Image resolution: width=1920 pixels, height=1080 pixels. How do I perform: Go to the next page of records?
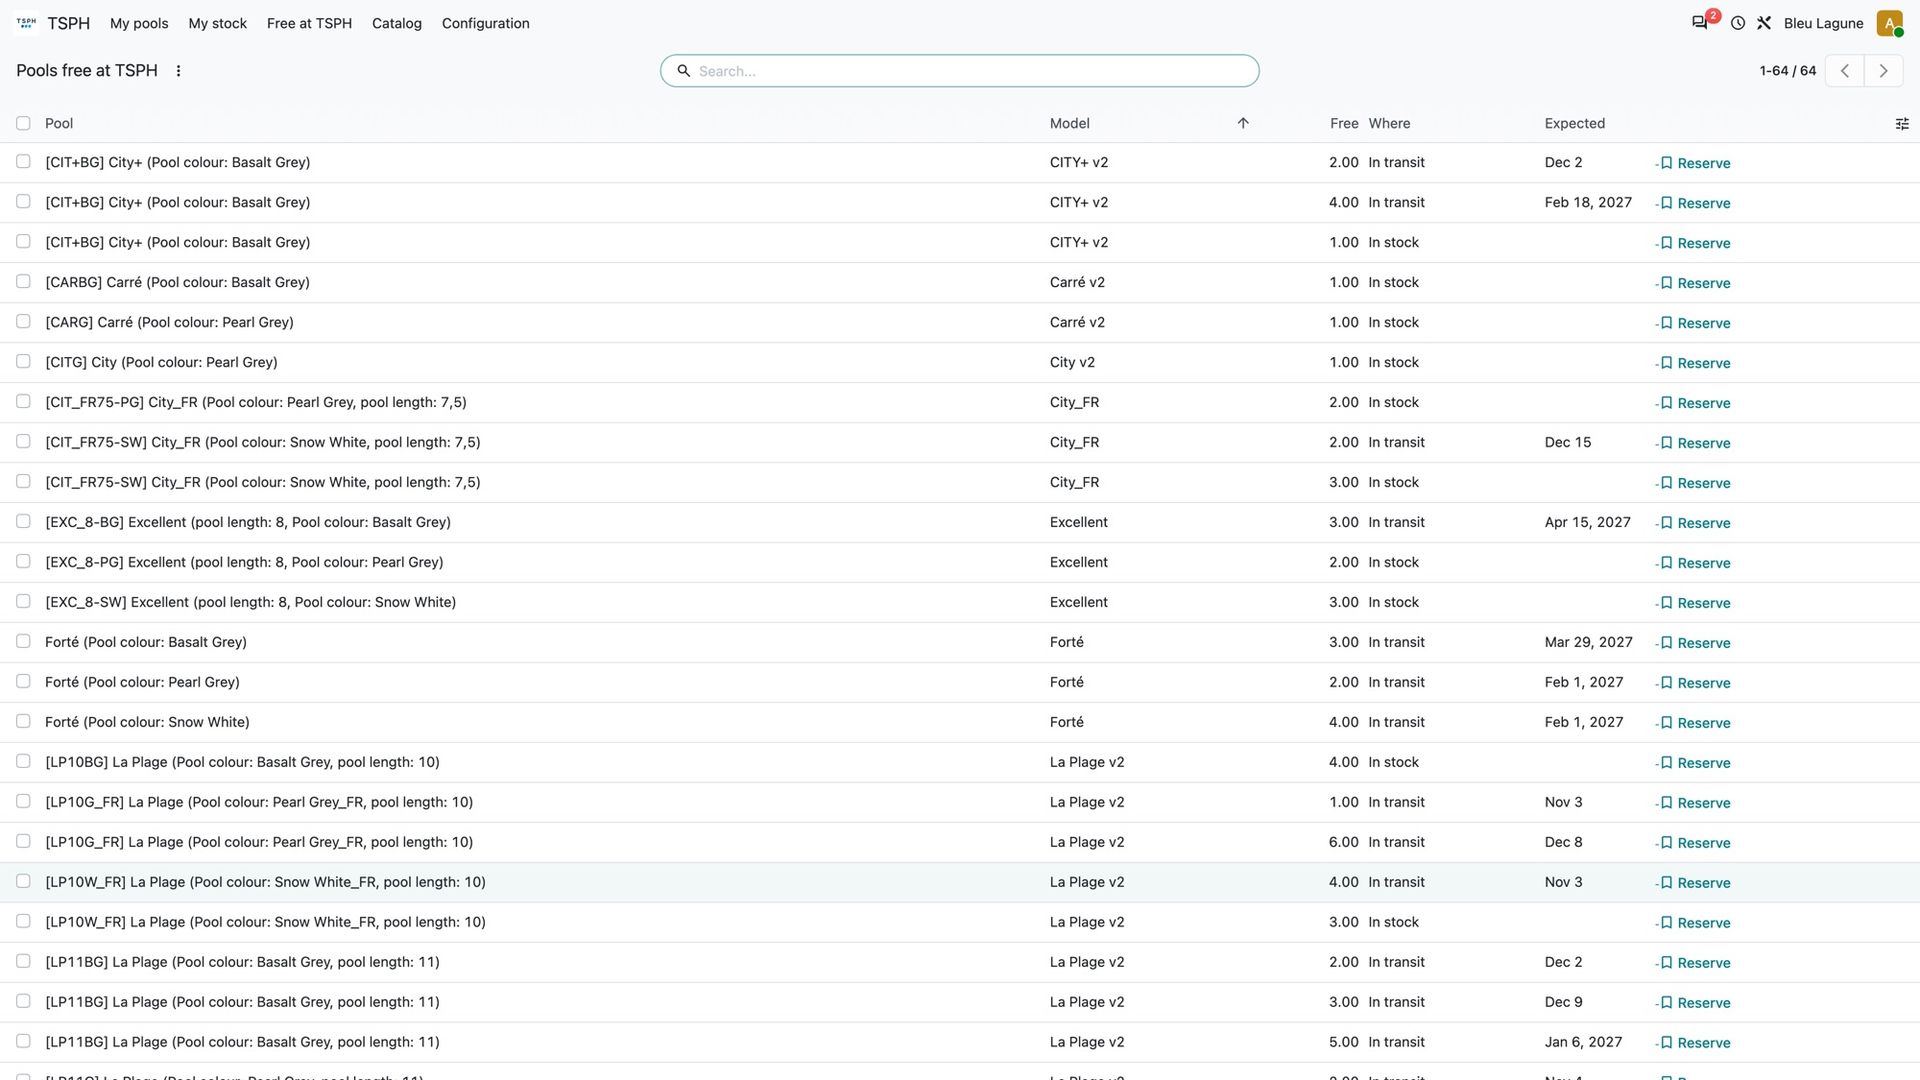pos(1883,71)
